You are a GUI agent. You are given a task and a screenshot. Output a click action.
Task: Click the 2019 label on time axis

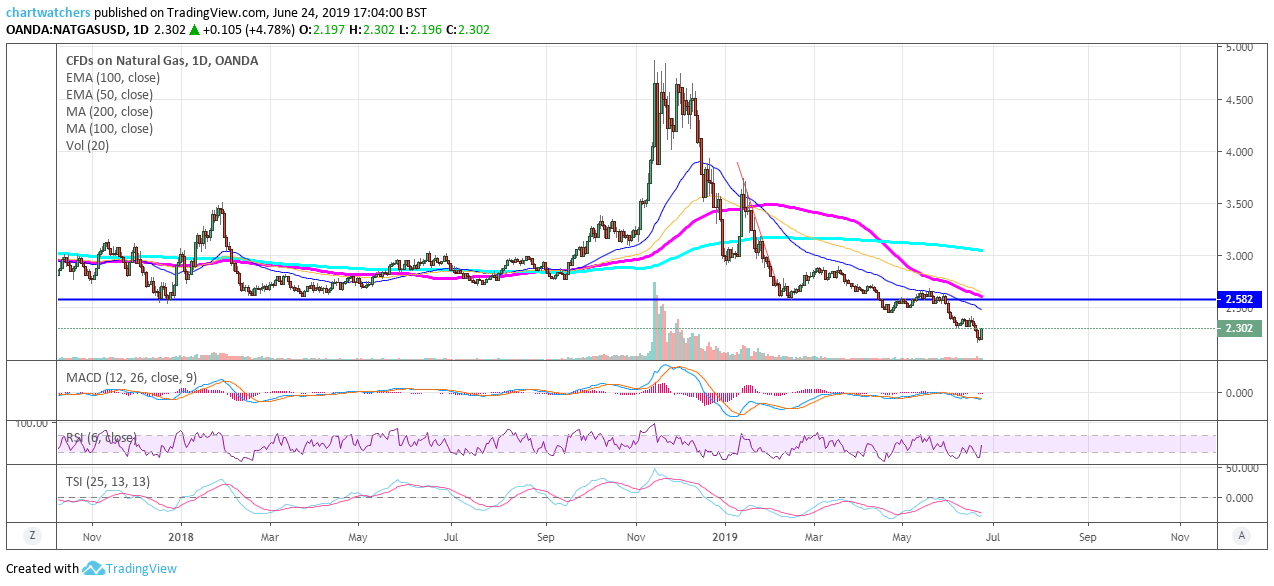click(723, 536)
